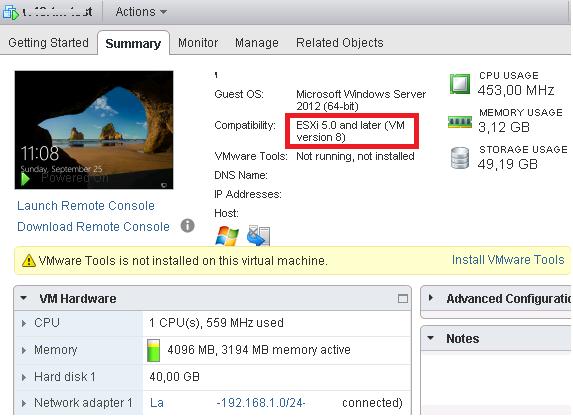Open the Related Objects tab

tap(339, 43)
